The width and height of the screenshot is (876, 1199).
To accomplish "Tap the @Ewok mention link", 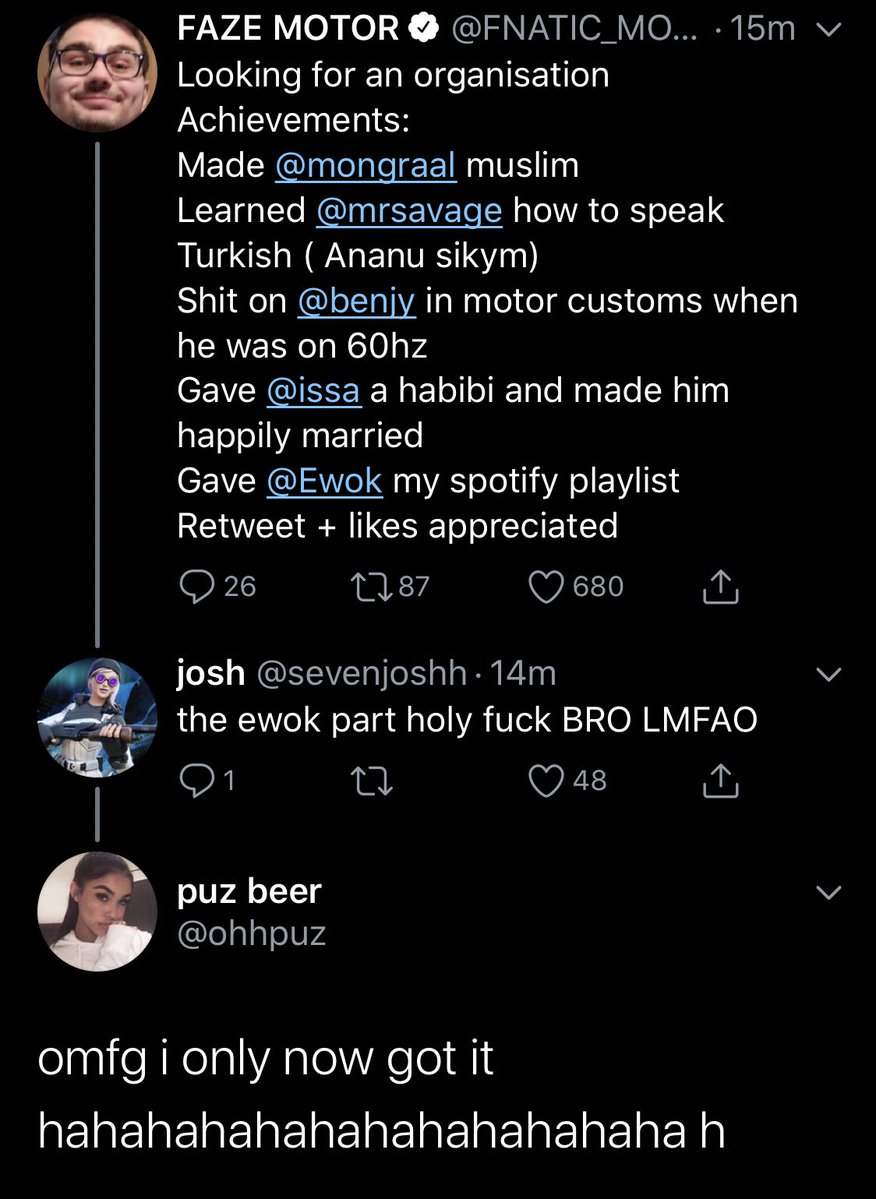I will pos(324,481).
